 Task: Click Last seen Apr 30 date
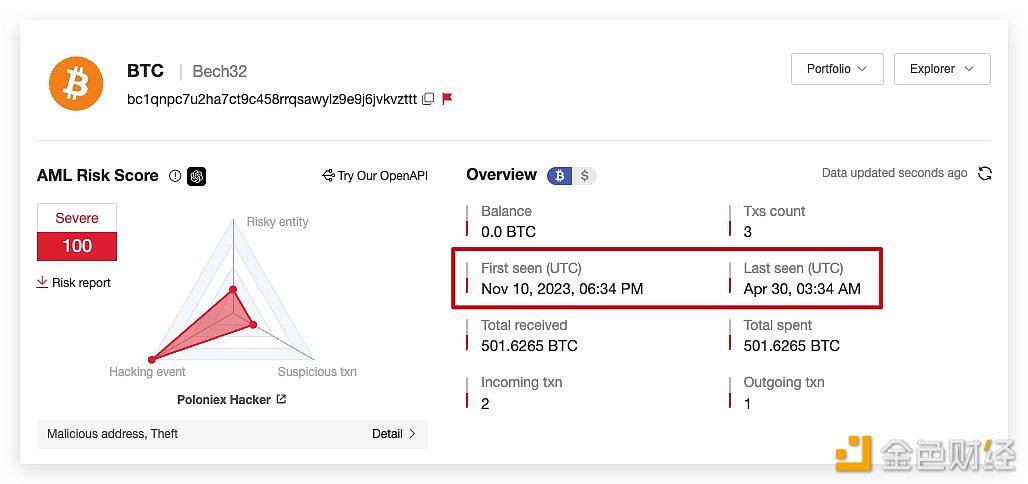[802, 289]
